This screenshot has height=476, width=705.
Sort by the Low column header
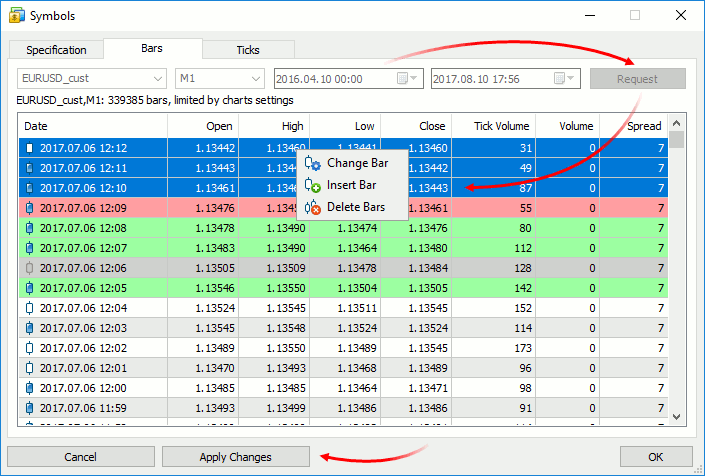click(345, 126)
